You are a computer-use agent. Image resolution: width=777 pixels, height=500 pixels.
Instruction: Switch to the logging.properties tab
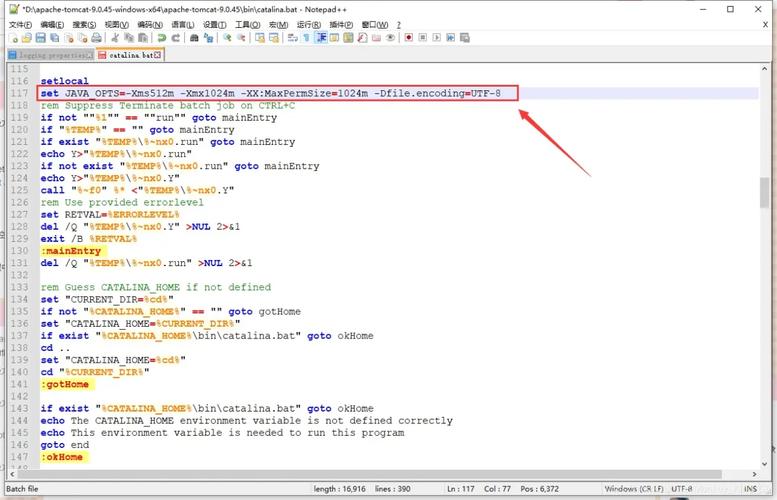click(50, 55)
